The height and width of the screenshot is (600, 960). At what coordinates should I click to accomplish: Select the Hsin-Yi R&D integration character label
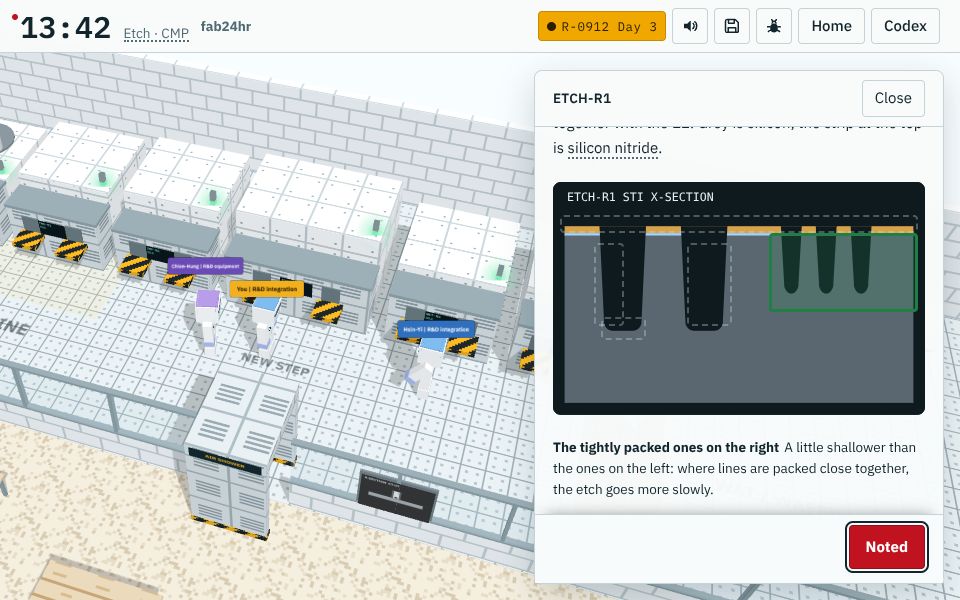pyautogui.click(x=437, y=329)
